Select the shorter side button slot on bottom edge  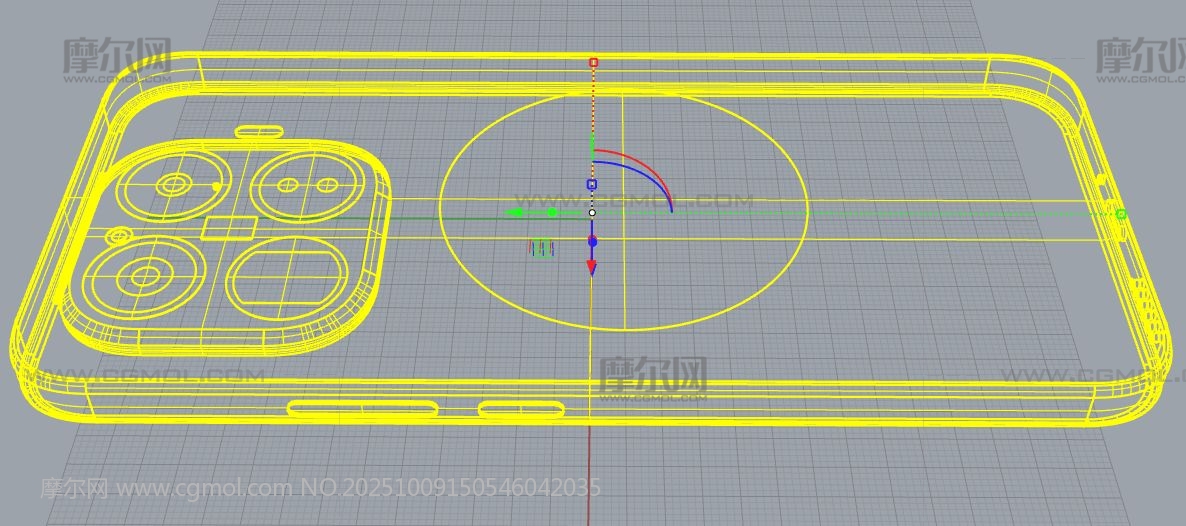click(521, 409)
